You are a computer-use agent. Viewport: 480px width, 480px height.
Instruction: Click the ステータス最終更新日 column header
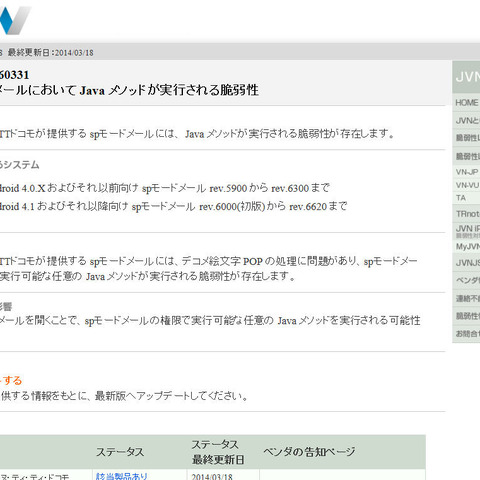coord(218,452)
